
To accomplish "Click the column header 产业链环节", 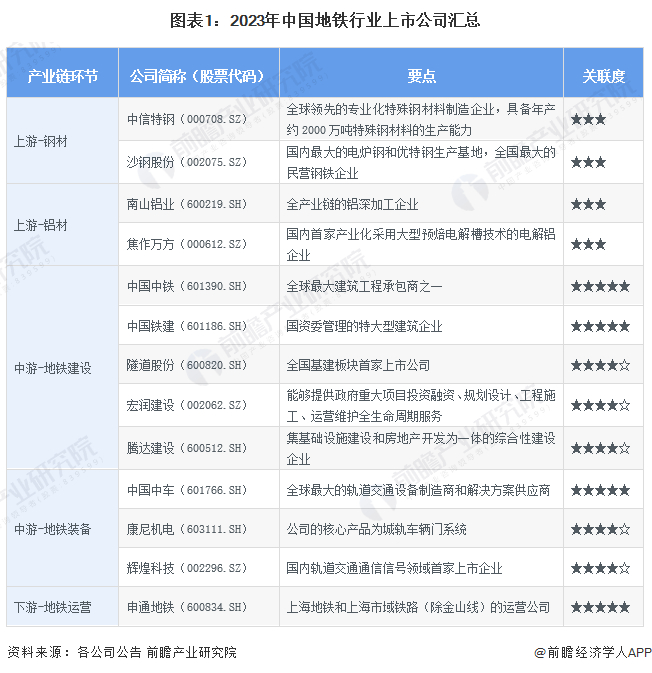I will pos(63,76).
